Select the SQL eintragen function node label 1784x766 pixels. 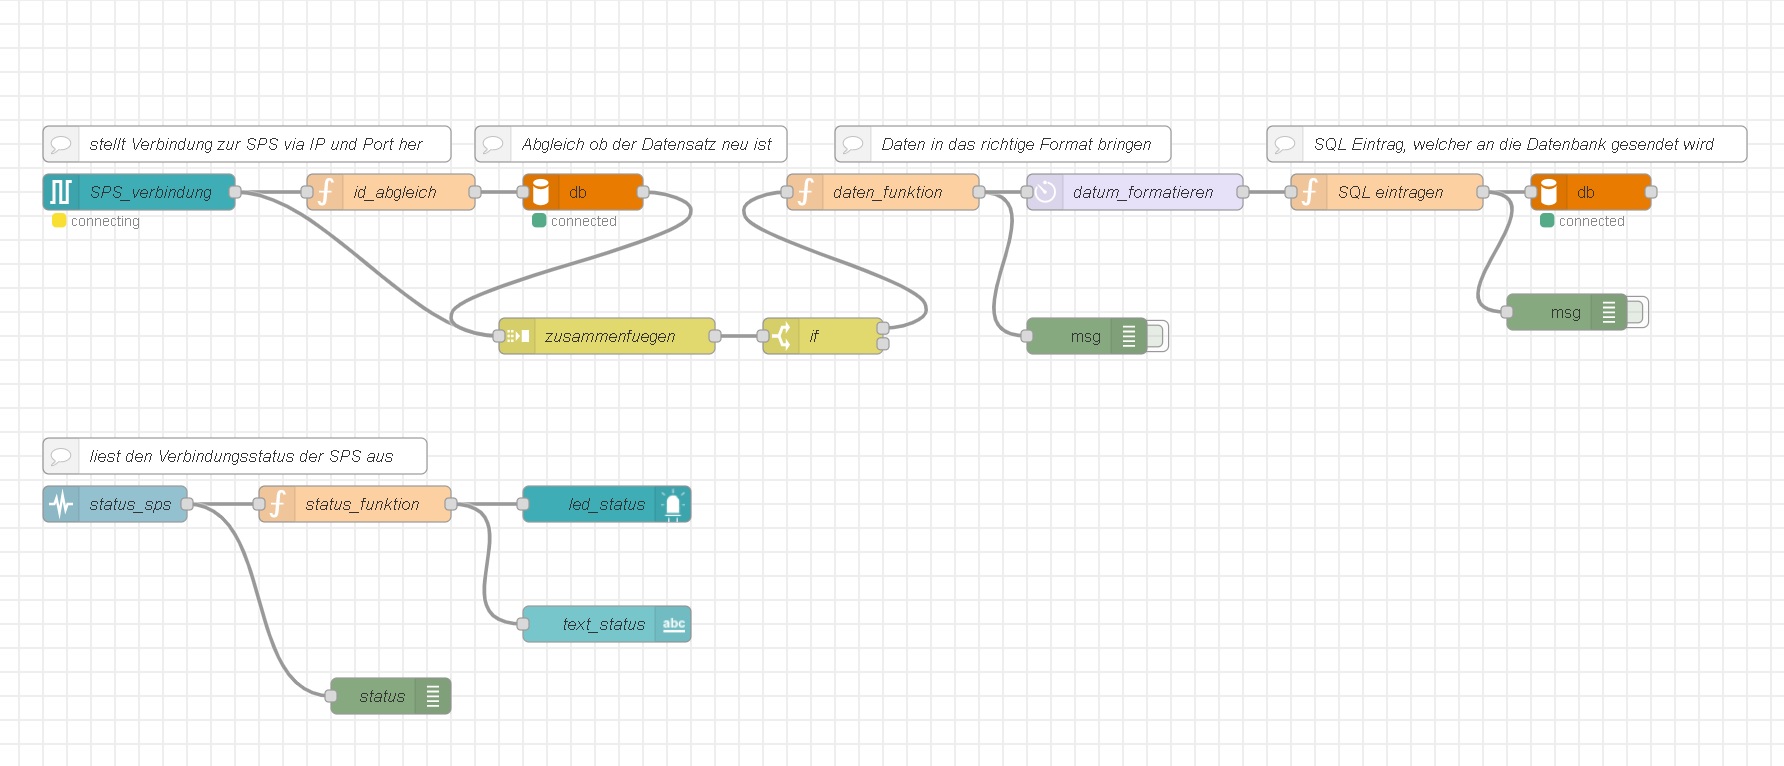click(x=1390, y=192)
